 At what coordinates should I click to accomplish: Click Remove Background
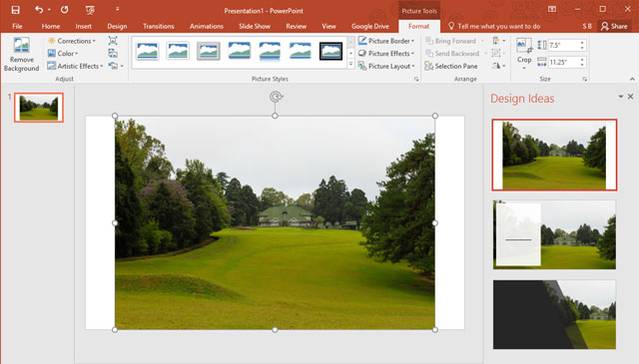pyautogui.click(x=21, y=55)
